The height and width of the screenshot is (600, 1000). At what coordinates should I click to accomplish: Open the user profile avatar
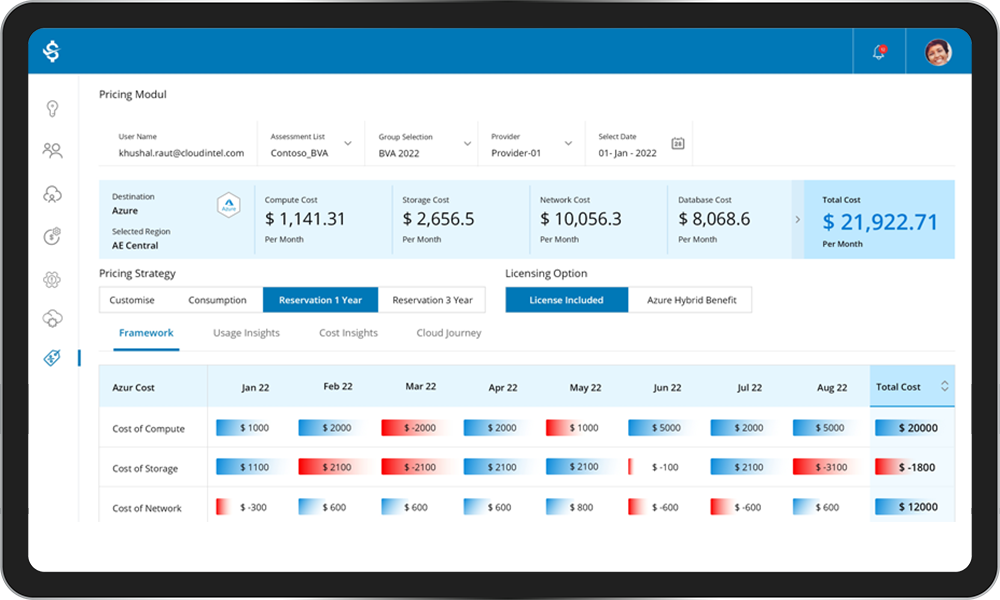tap(938, 52)
